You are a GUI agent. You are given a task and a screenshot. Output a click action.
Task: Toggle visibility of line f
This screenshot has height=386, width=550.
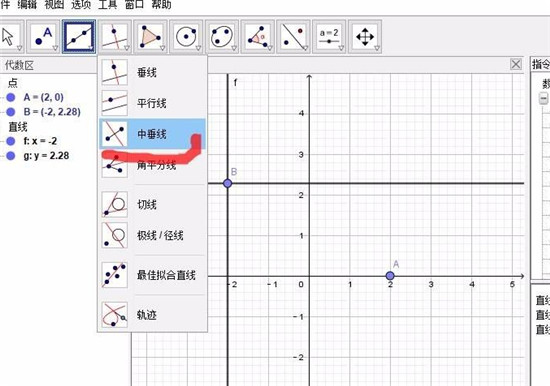(11, 141)
